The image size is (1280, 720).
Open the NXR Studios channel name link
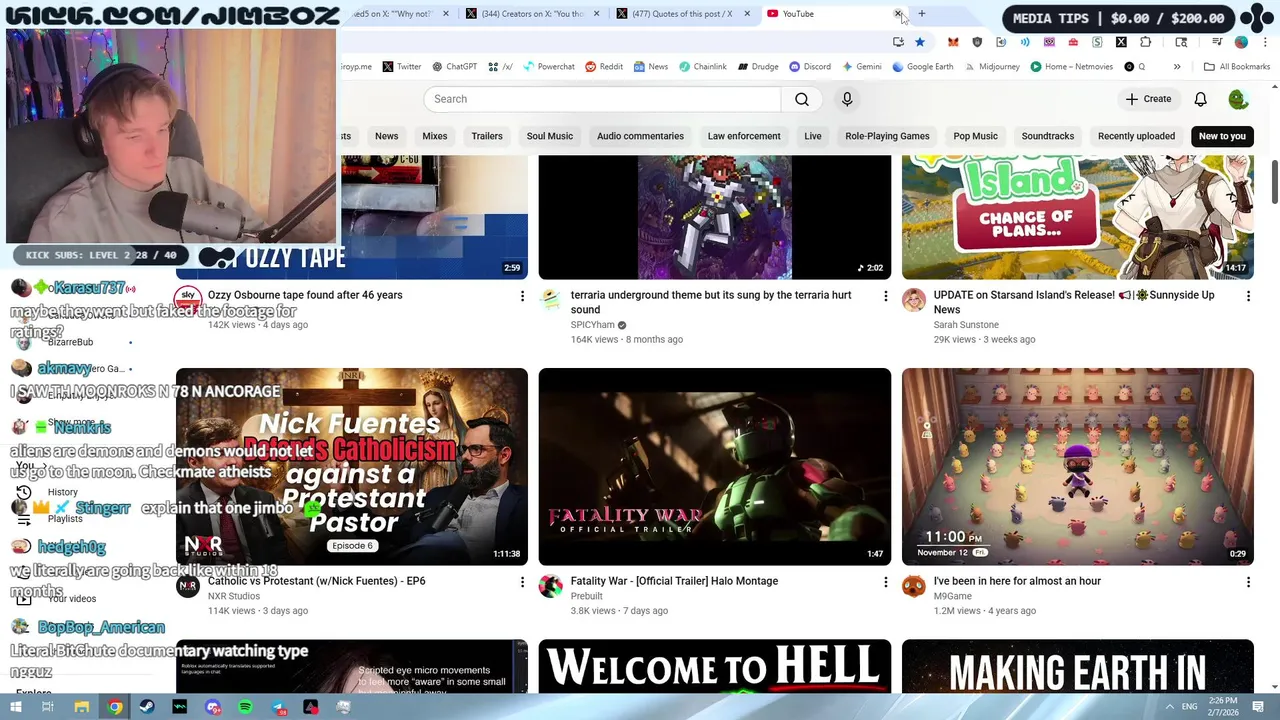234,596
